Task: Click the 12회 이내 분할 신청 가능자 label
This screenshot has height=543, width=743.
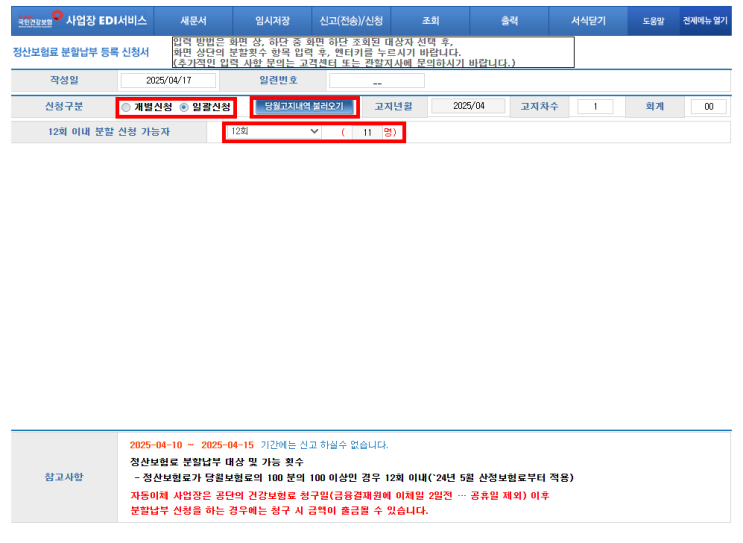Action: pos(109,132)
